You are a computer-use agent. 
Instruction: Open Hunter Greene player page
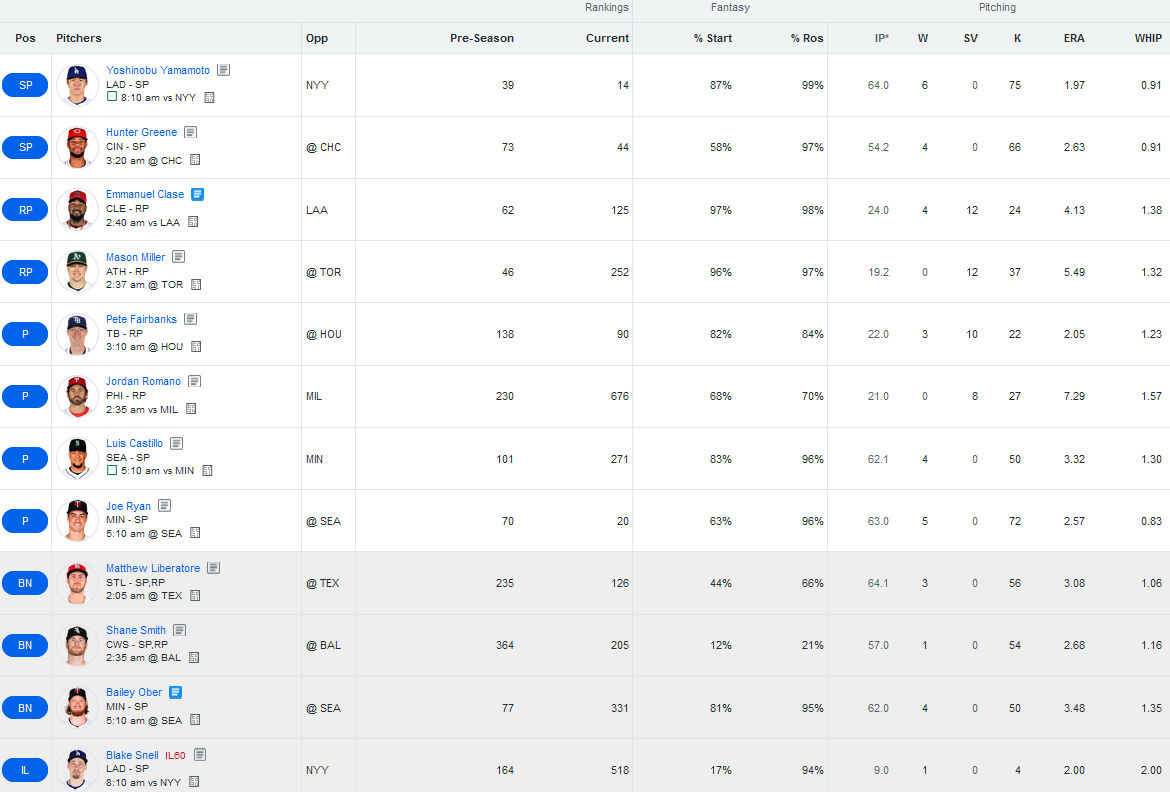point(141,132)
